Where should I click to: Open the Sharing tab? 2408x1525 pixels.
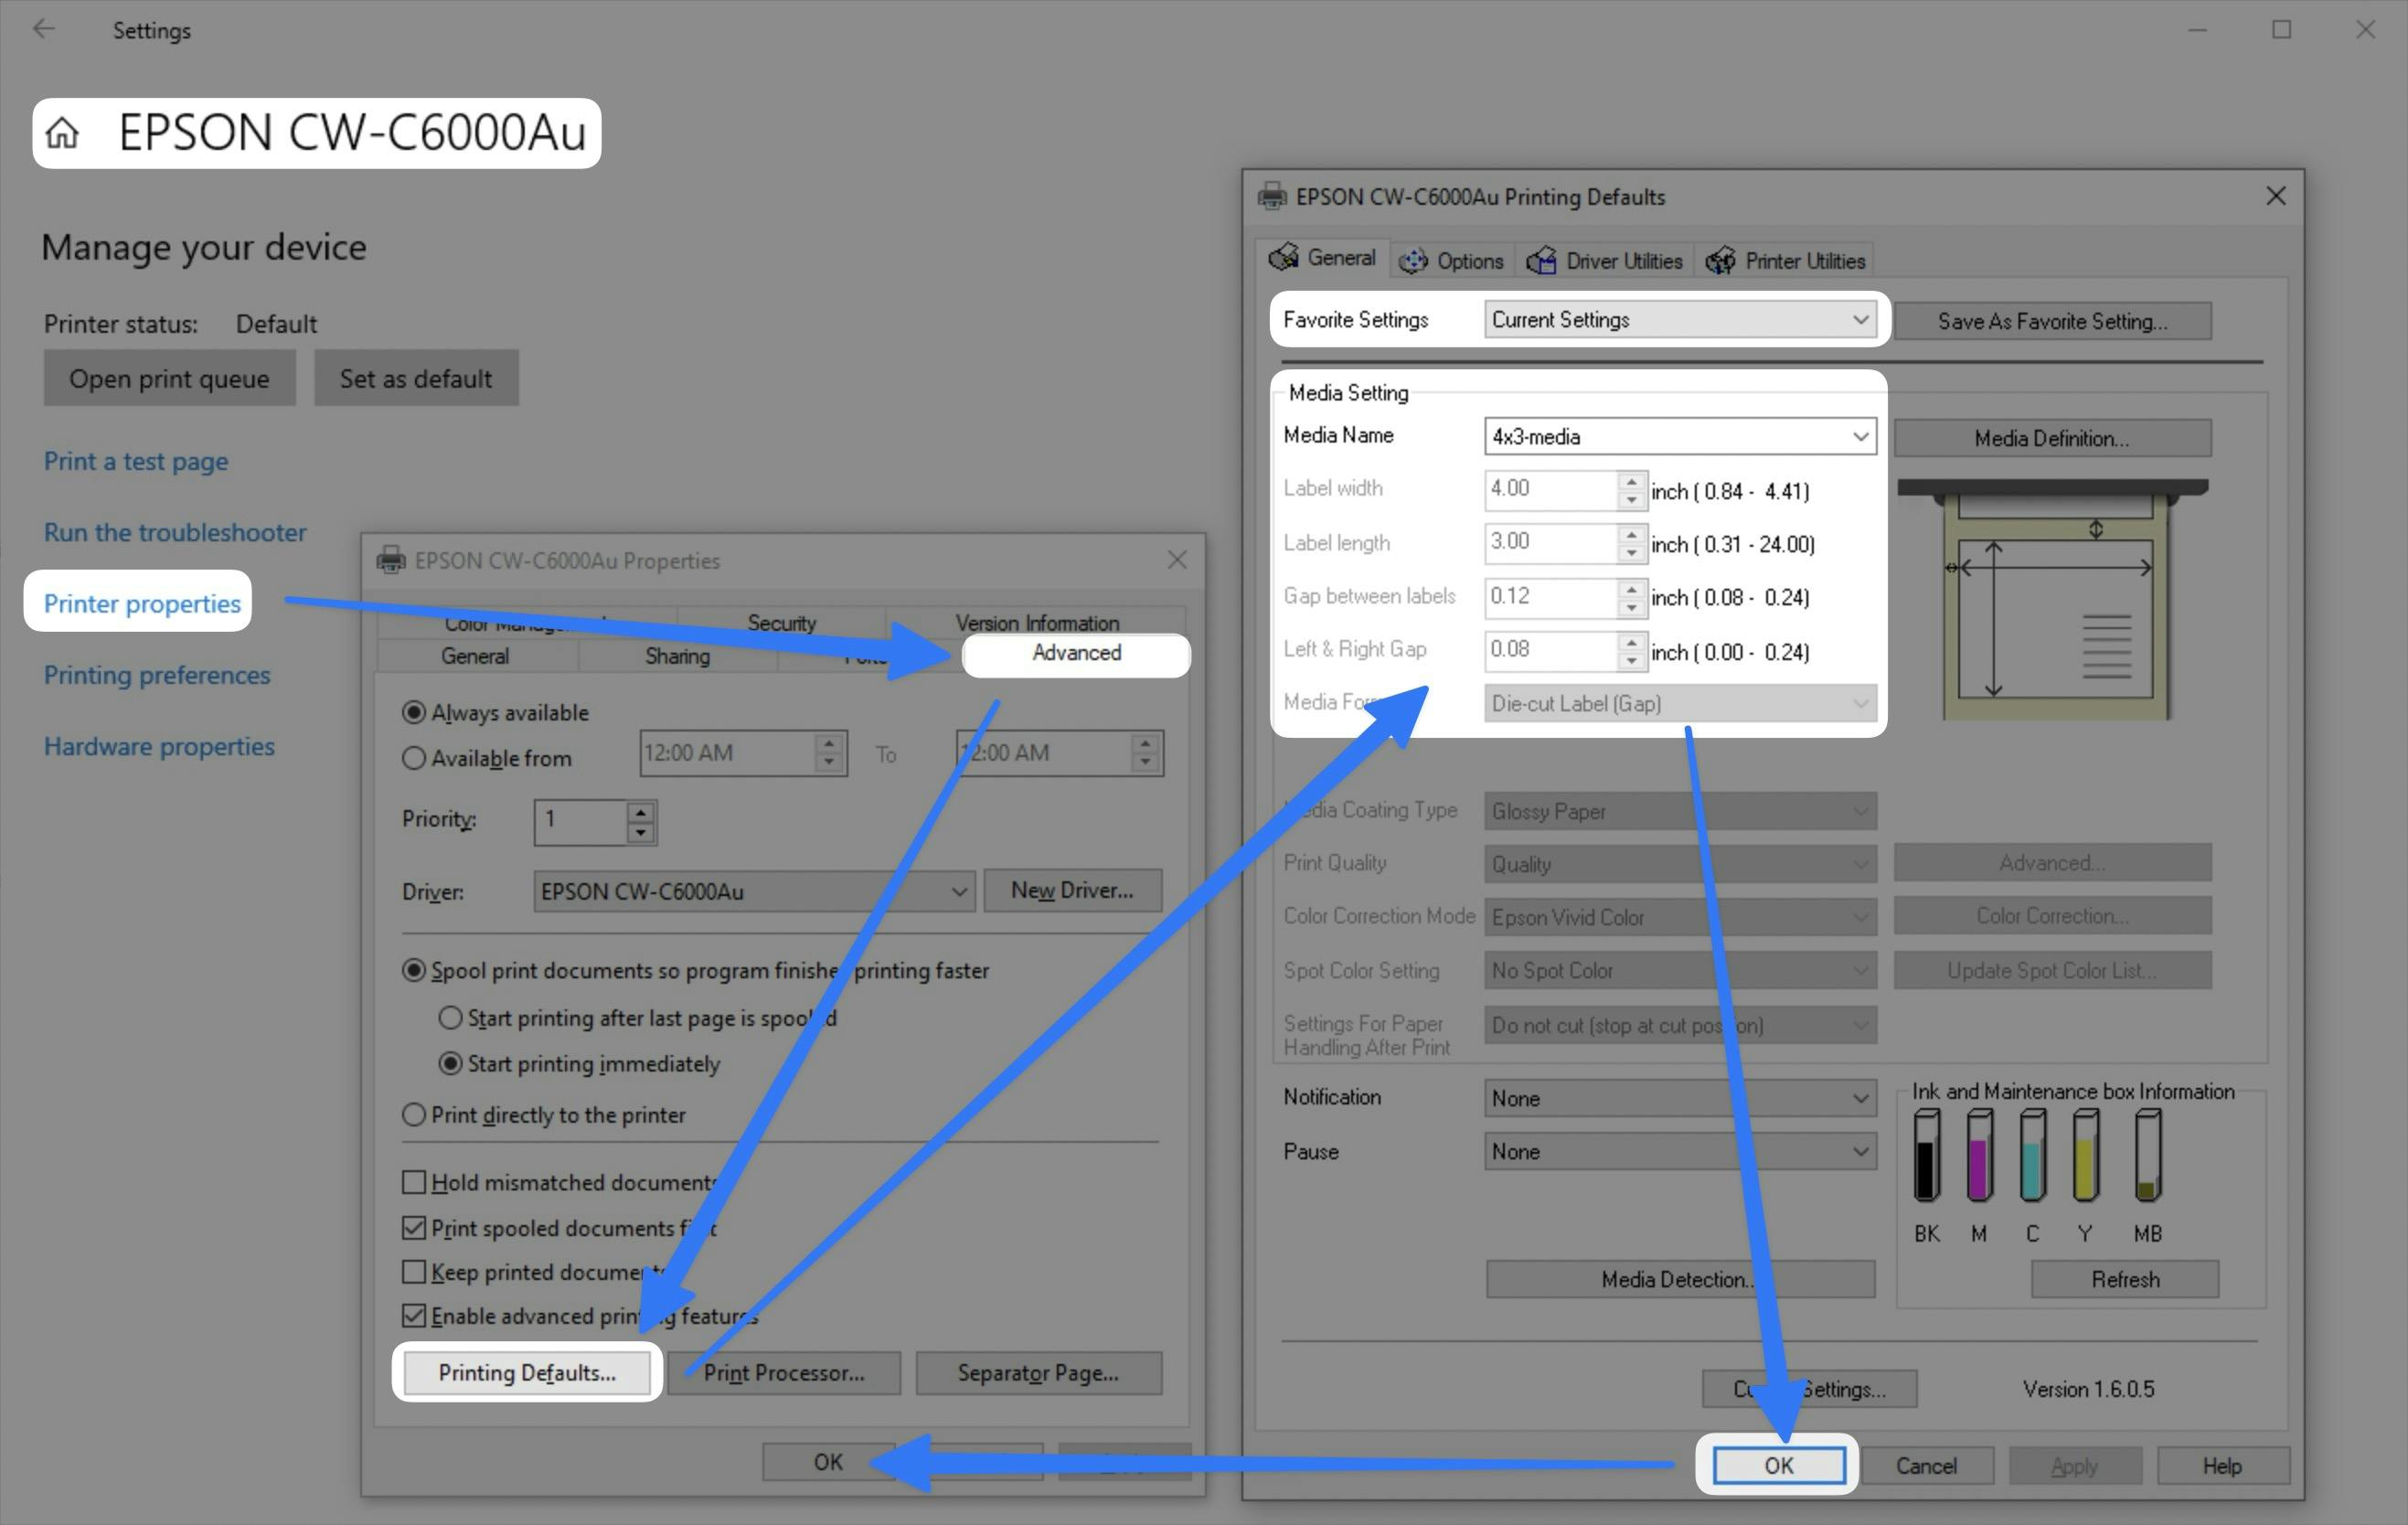pos(677,656)
